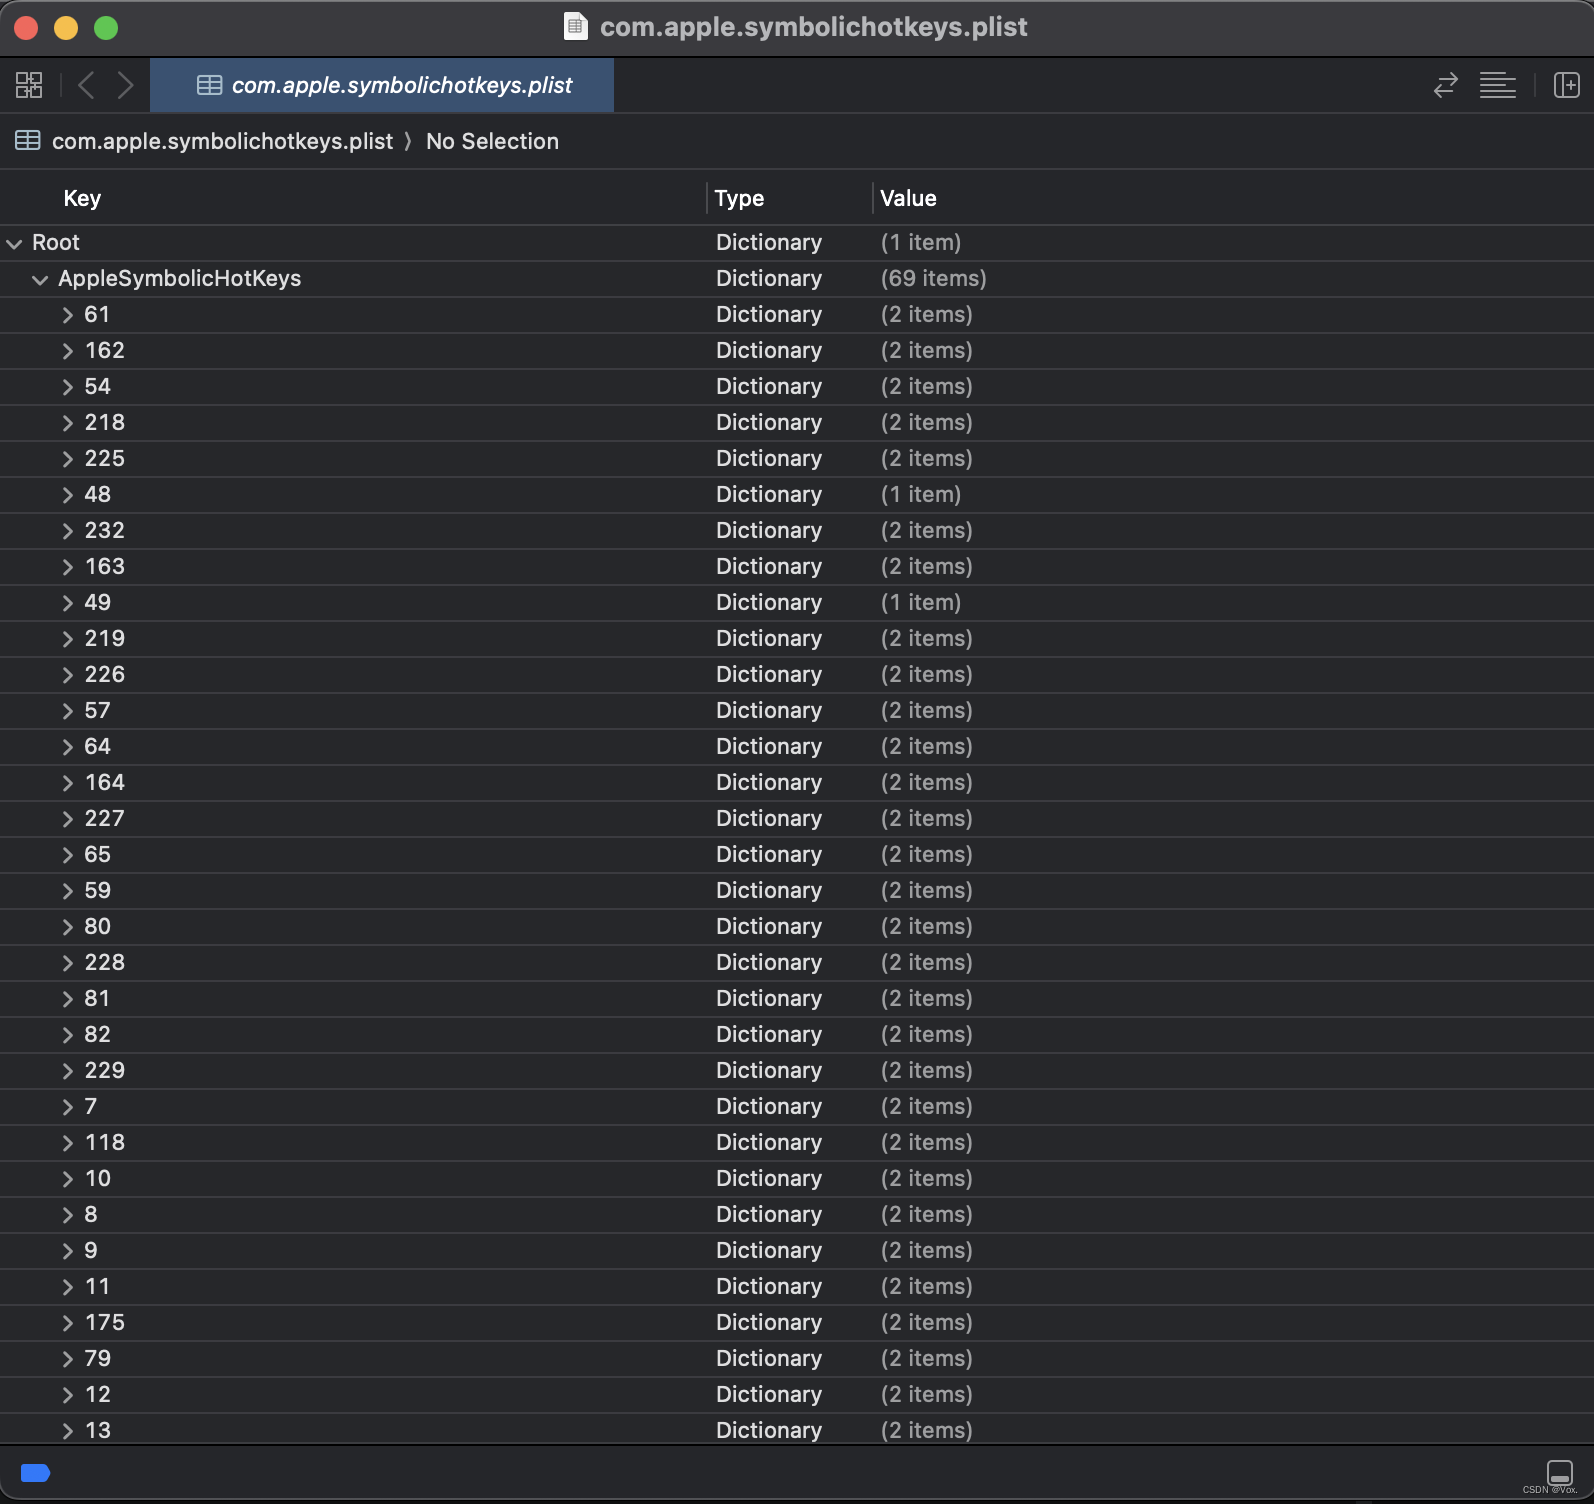Screen dimensions: 1594x1504
Task: Select the key 81 row
Action: point(797,999)
